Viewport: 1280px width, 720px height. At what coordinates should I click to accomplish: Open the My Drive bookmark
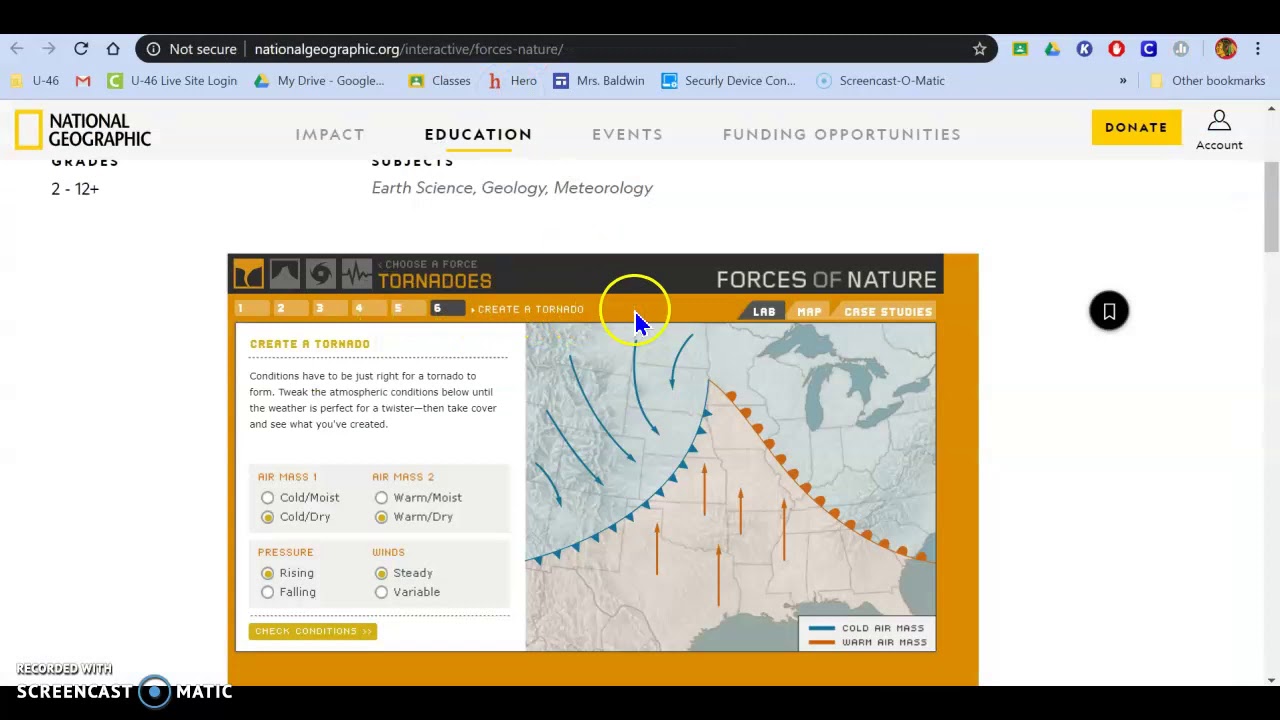click(319, 81)
